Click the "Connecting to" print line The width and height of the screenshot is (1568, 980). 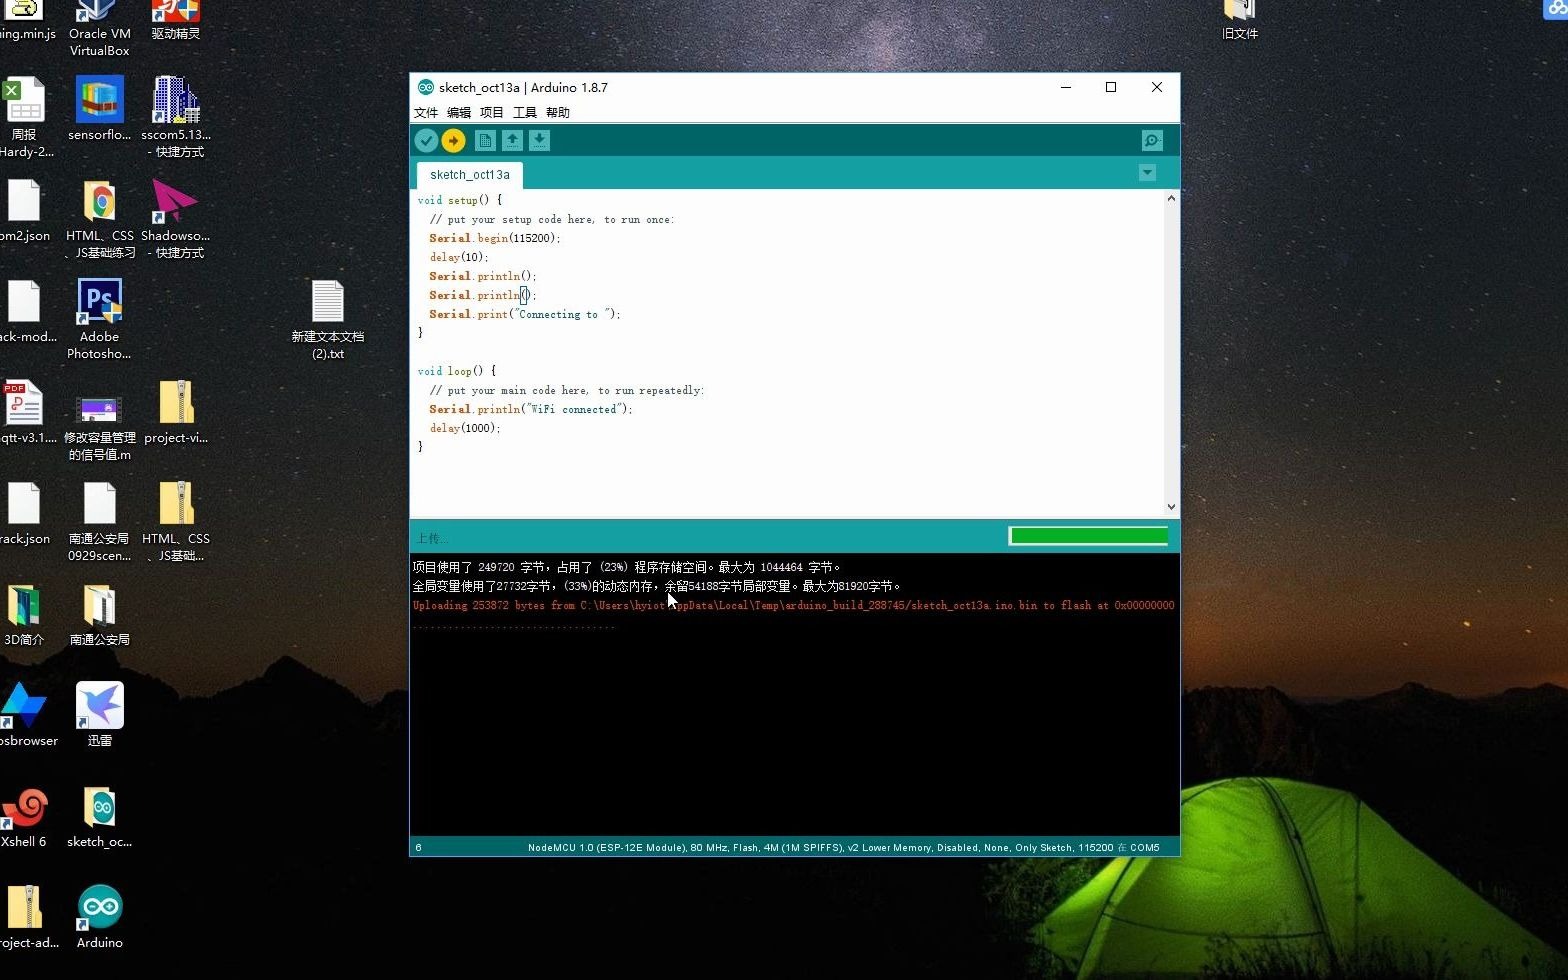pos(525,314)
